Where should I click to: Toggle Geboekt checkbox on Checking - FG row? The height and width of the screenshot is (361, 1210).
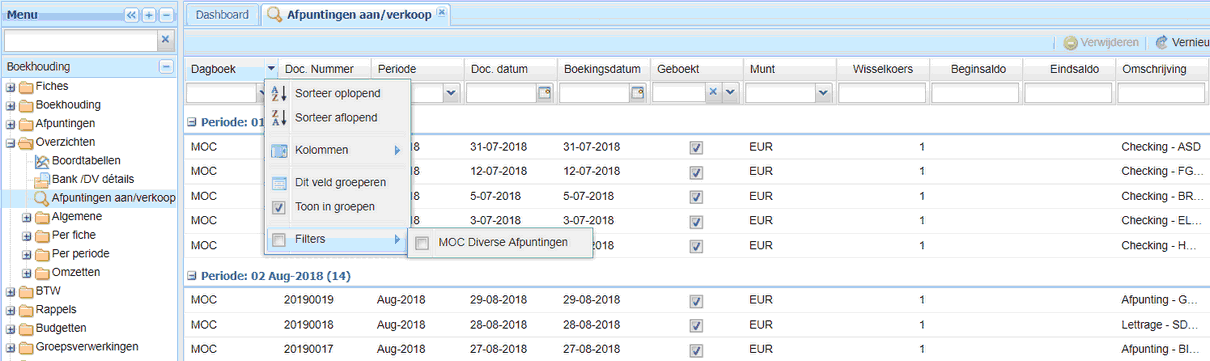pyautogui.click(x=696, y=172)
